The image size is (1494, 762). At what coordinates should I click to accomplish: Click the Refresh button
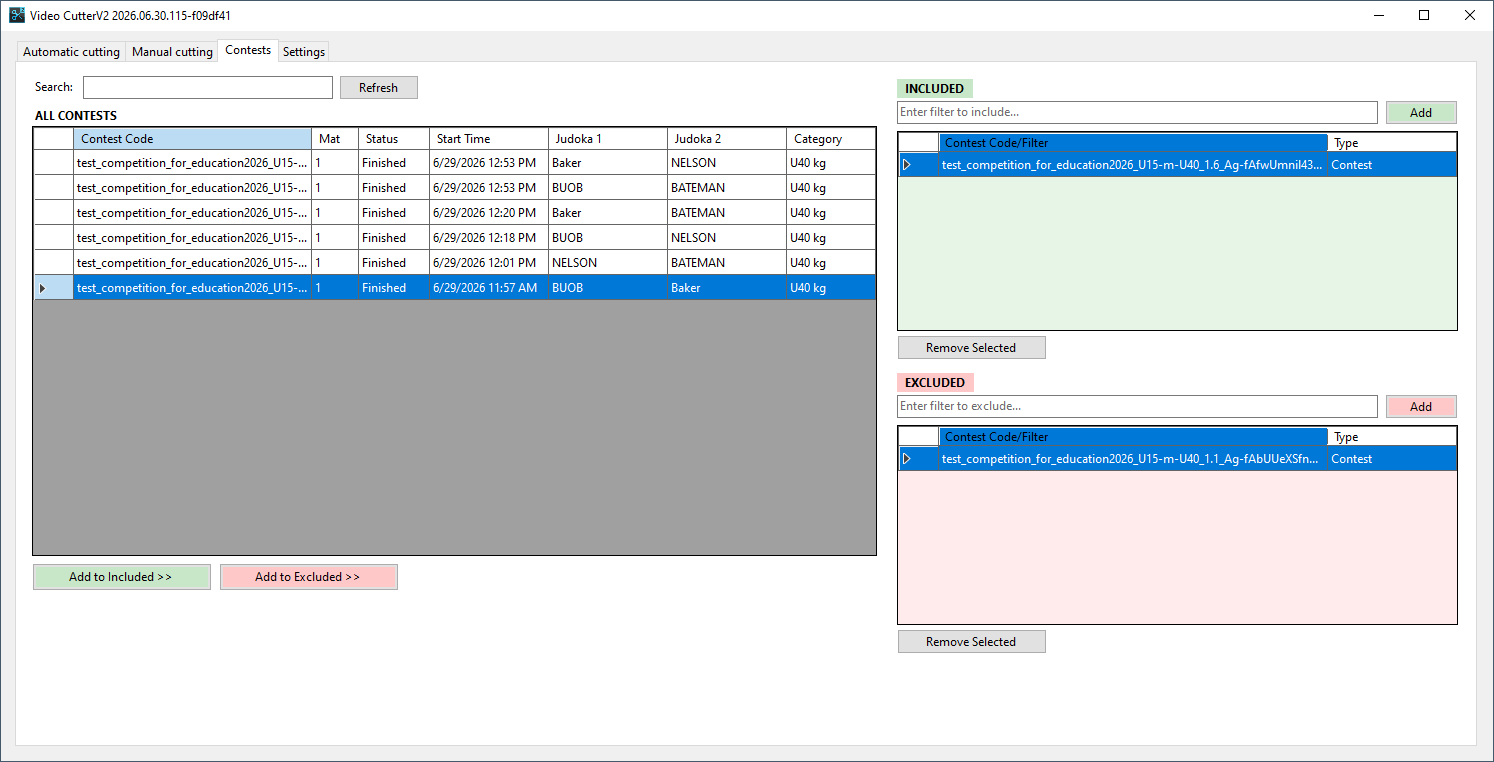pos(379,88)
